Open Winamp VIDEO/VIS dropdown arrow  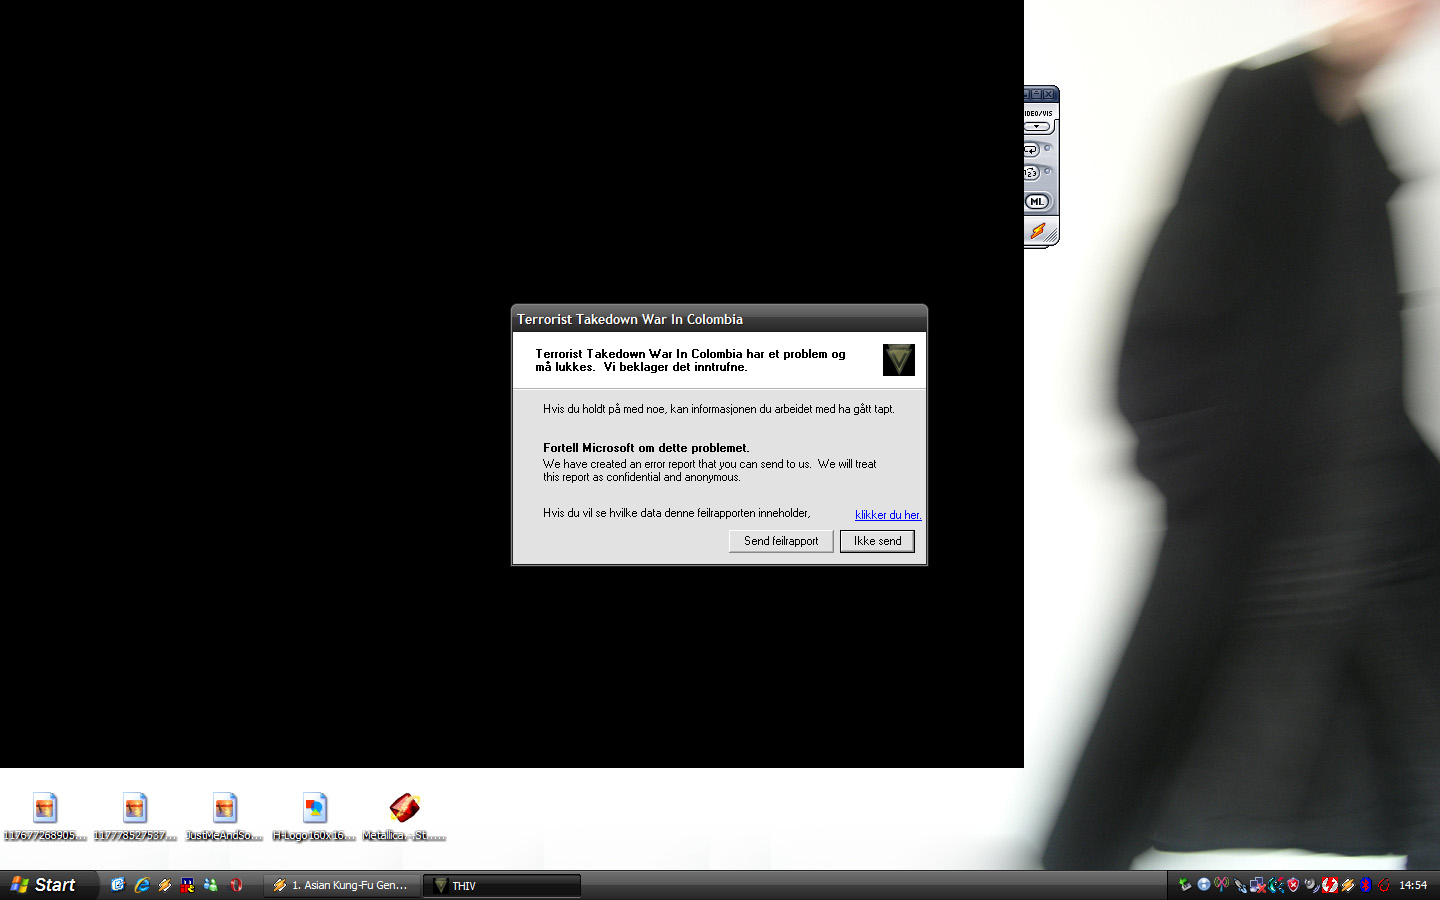(1037, 126)
